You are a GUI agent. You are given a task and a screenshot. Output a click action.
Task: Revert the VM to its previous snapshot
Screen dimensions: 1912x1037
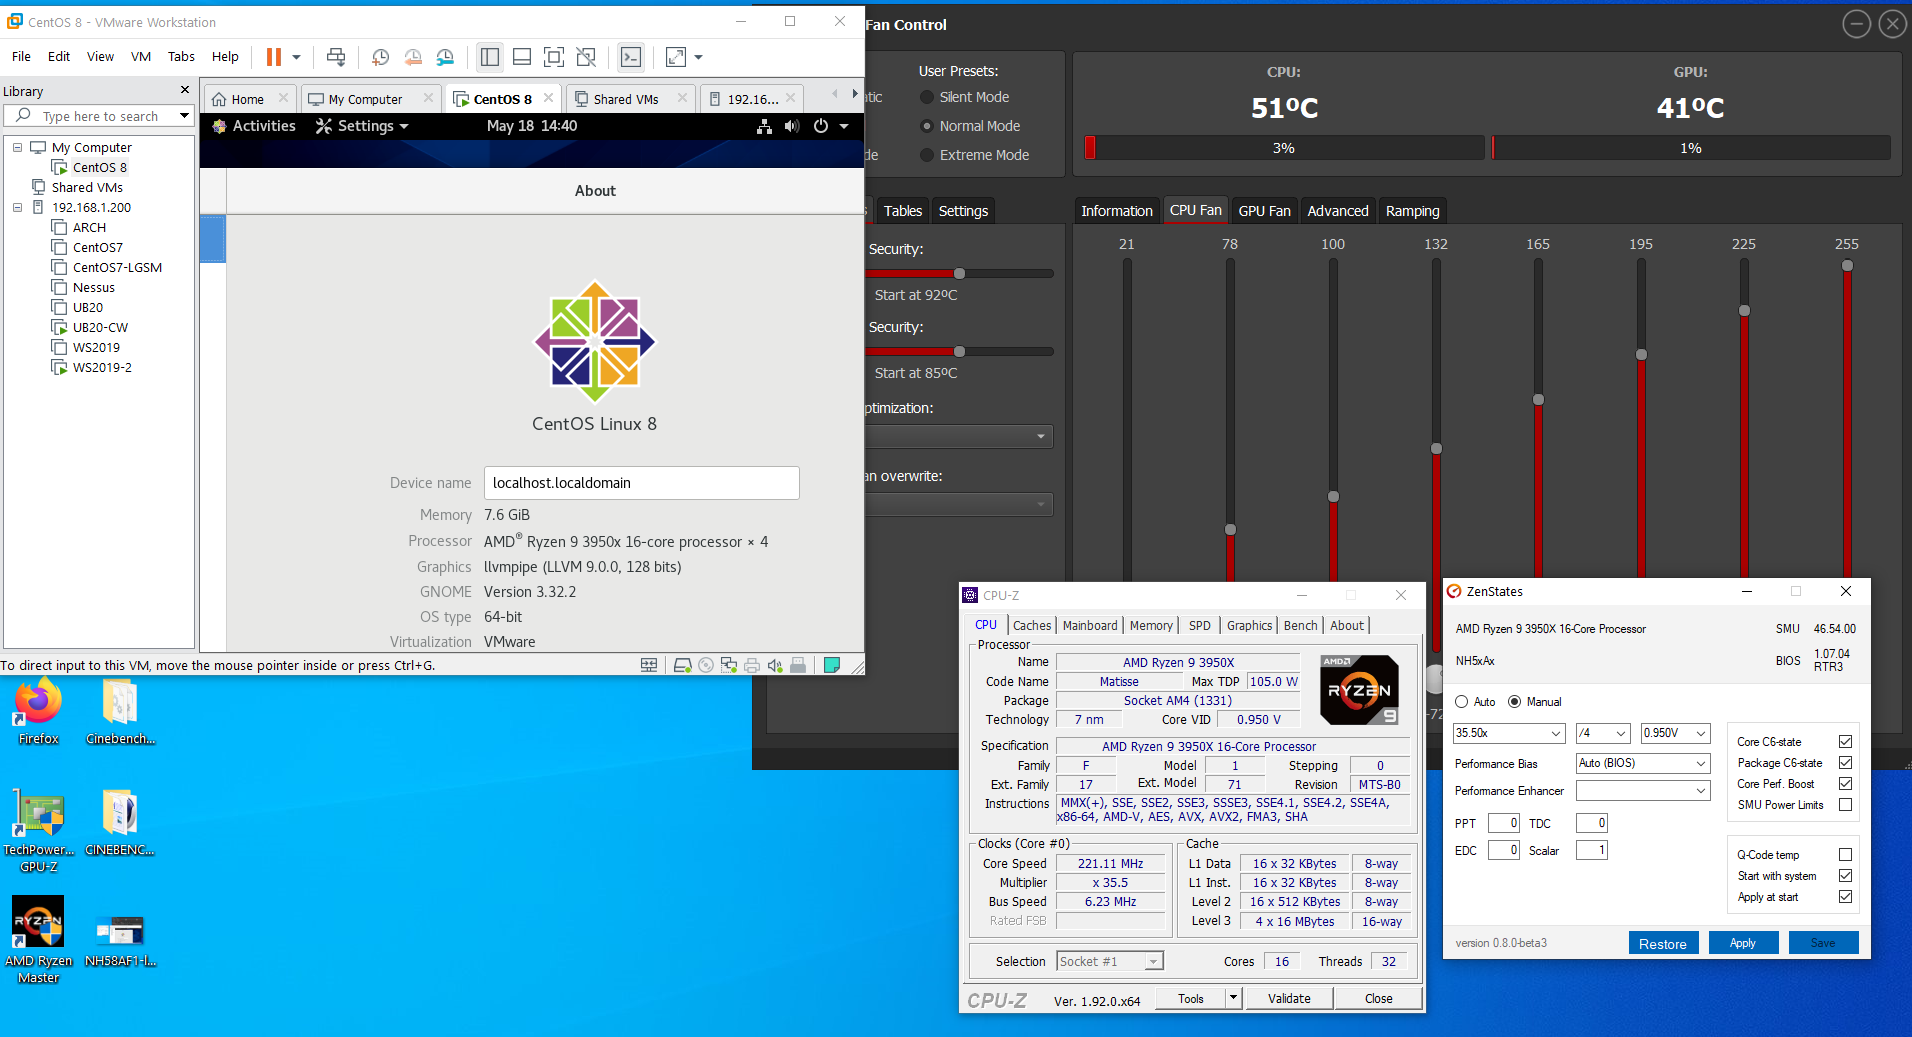pyautogui.click(x=413, y=57)
